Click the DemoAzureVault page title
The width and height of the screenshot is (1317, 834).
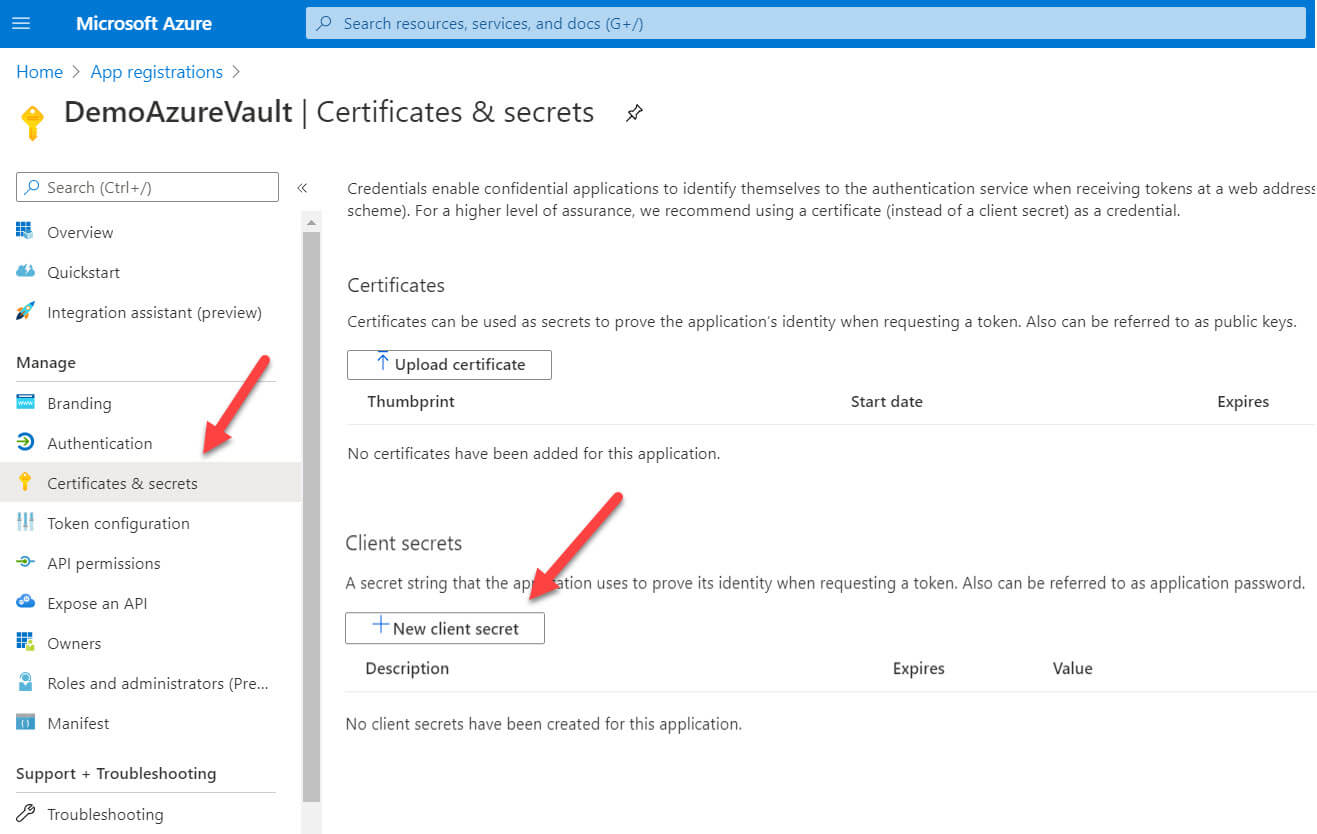[x=178, y=111]
